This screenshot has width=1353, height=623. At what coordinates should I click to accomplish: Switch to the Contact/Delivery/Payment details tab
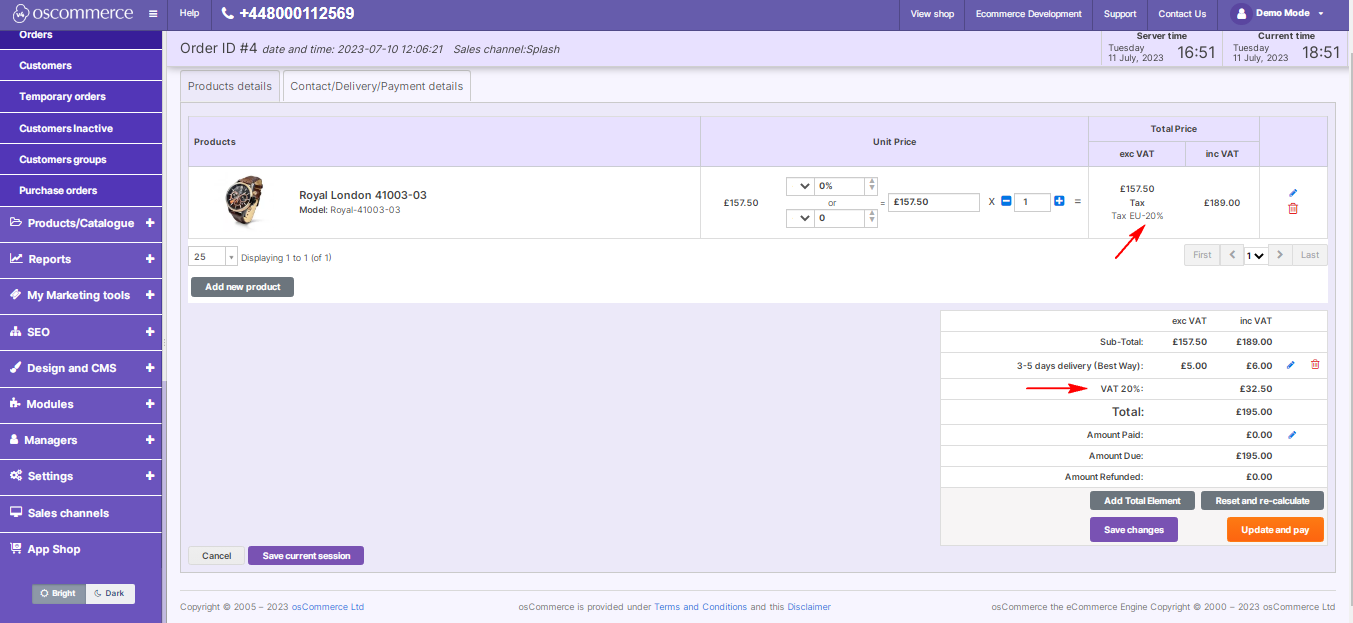(376, 85)
